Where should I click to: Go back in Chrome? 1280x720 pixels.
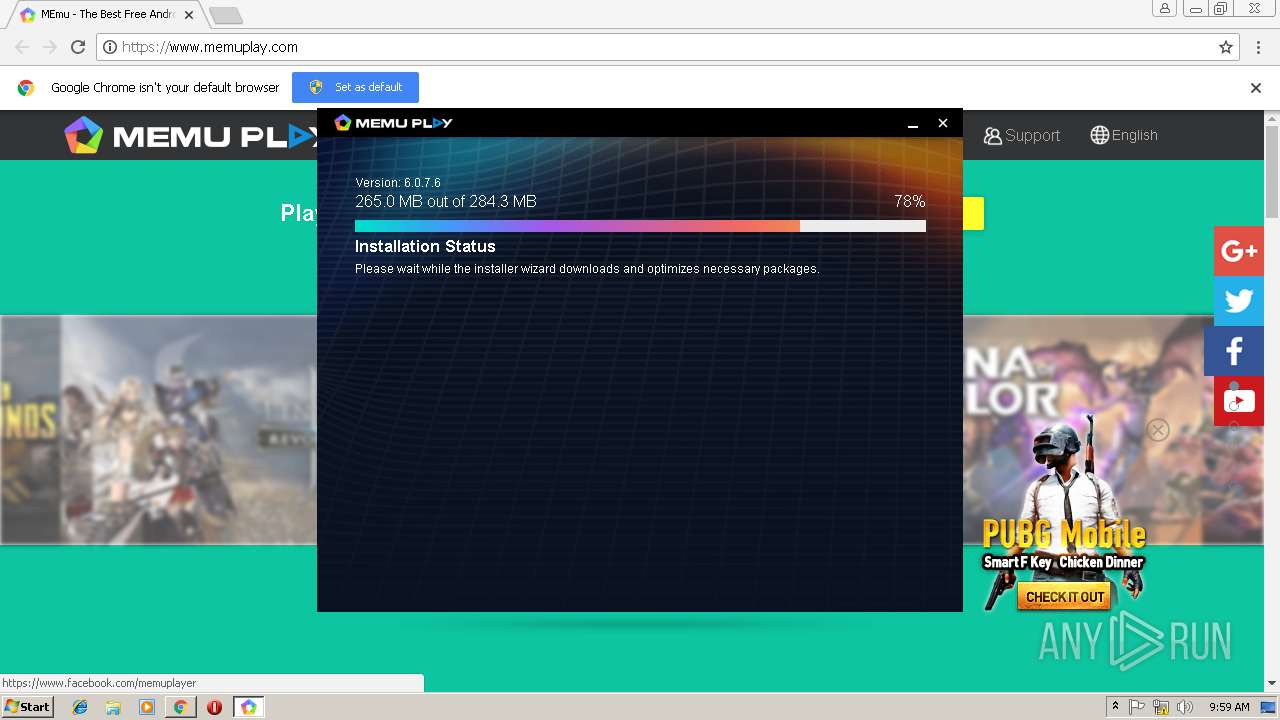pos(22,47)
